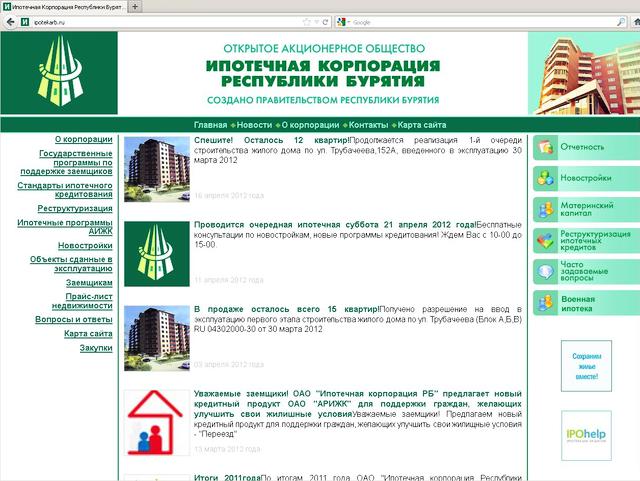Open Ипотечные программы АИЖК link
The width and height of the screenshot is (640, 481).
click(65, 227)
